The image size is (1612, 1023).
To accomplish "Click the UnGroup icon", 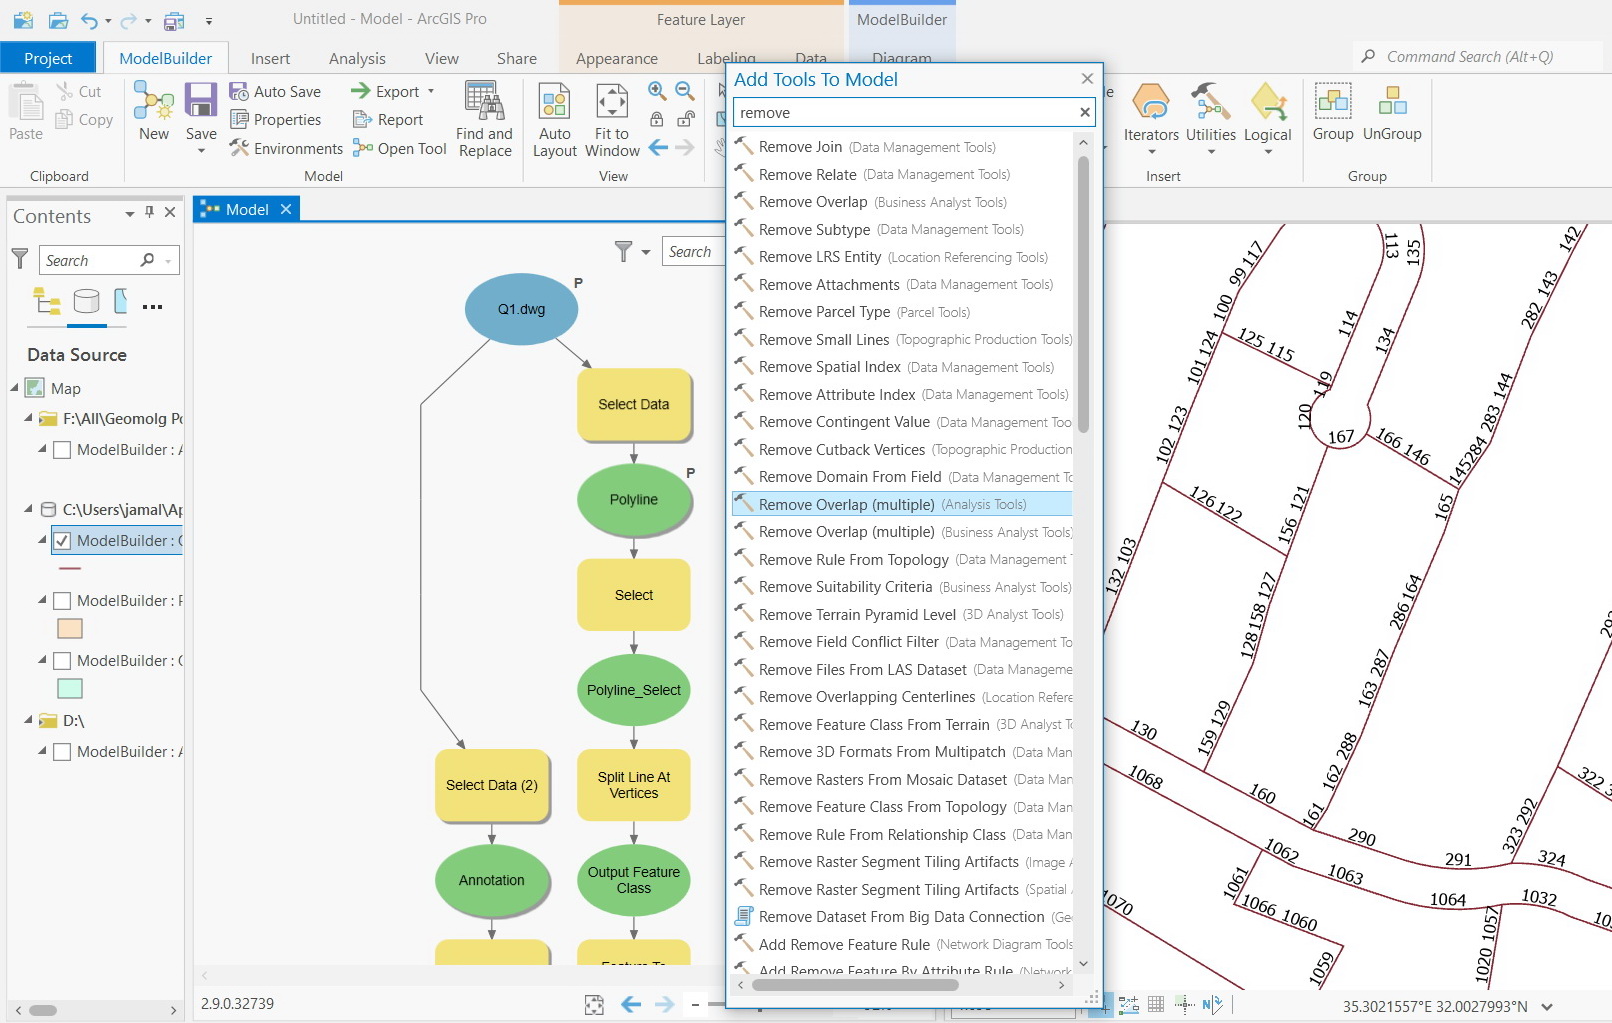I will tap(1391, 103).
